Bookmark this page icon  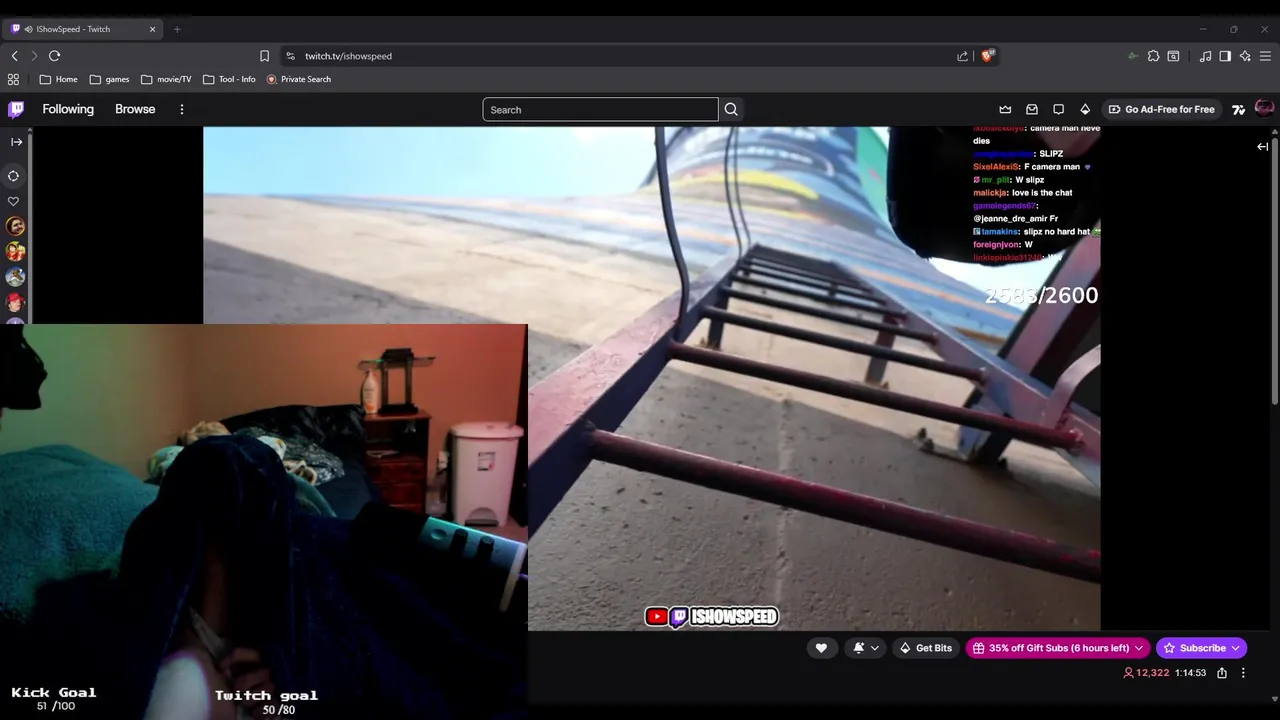[264, 56]
